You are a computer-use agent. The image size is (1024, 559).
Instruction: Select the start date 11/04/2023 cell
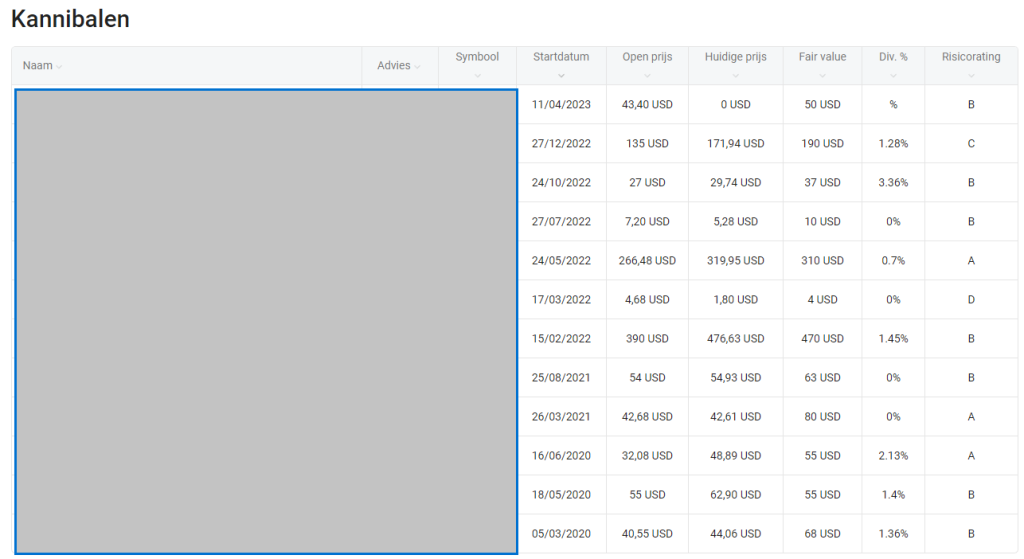point(561,105)
